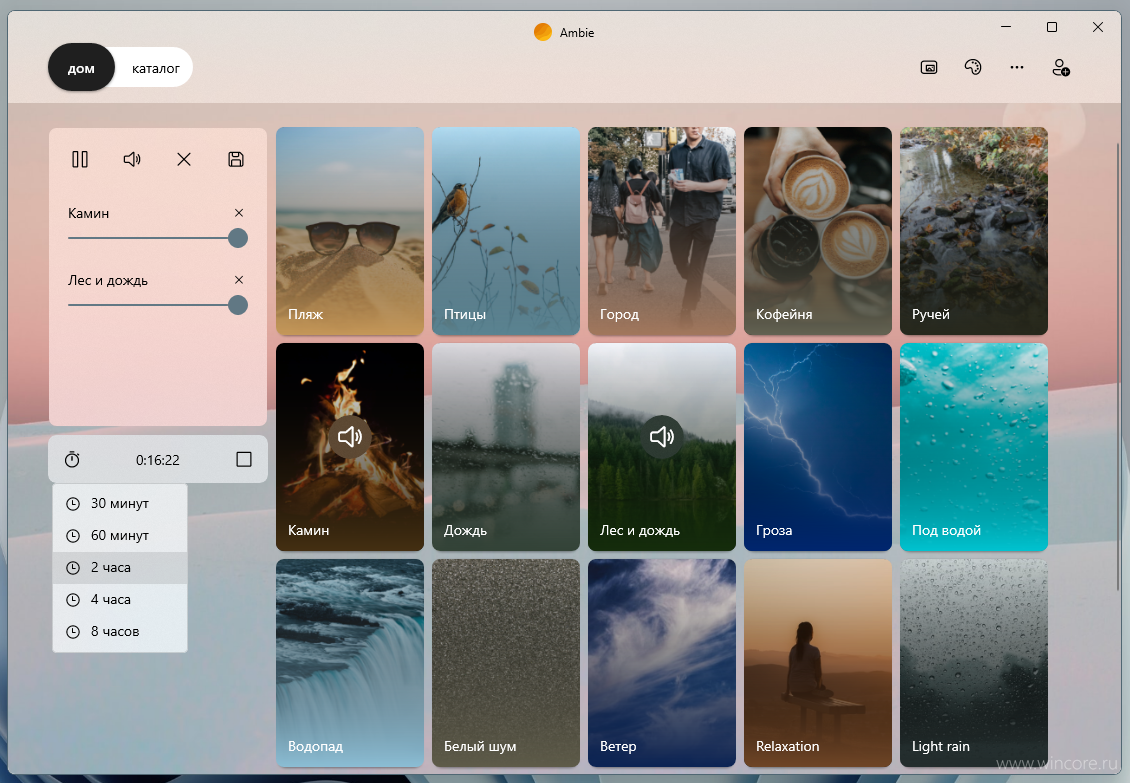The image size is (1130, 783).
Task: Open the screensaver mode icon
Action: click(929, 68)
